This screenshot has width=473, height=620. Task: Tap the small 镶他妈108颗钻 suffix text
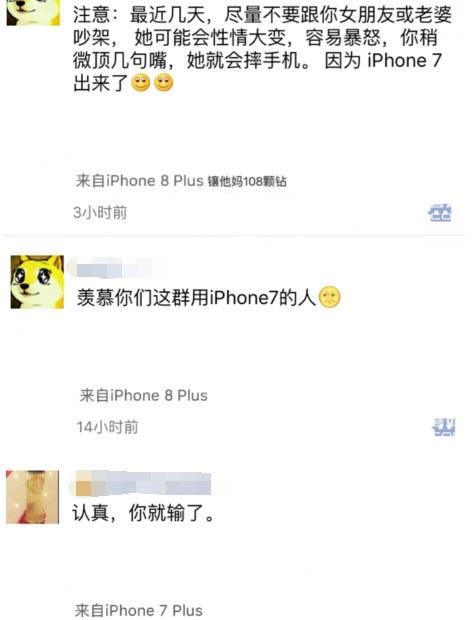247,181
